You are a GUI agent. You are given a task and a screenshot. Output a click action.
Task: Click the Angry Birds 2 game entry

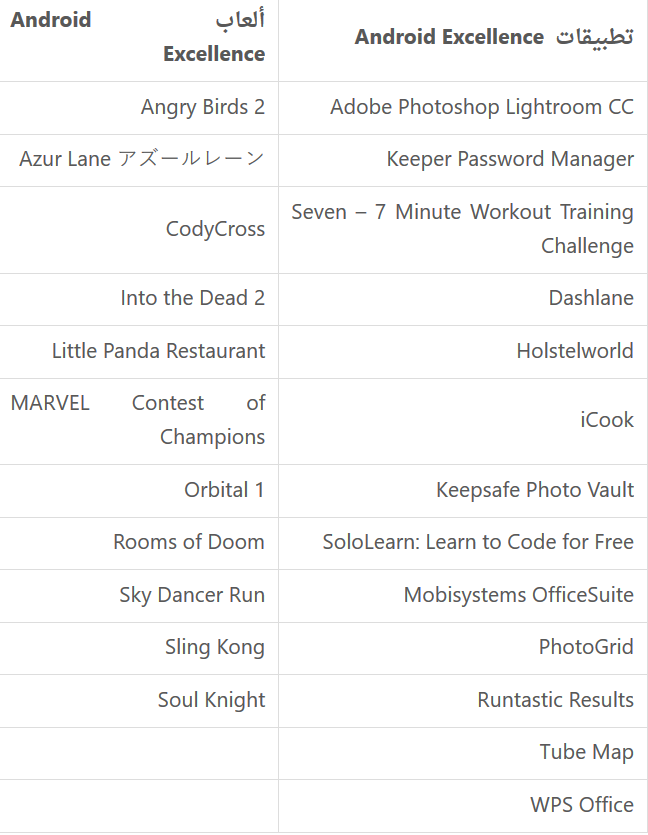point(202,107)
